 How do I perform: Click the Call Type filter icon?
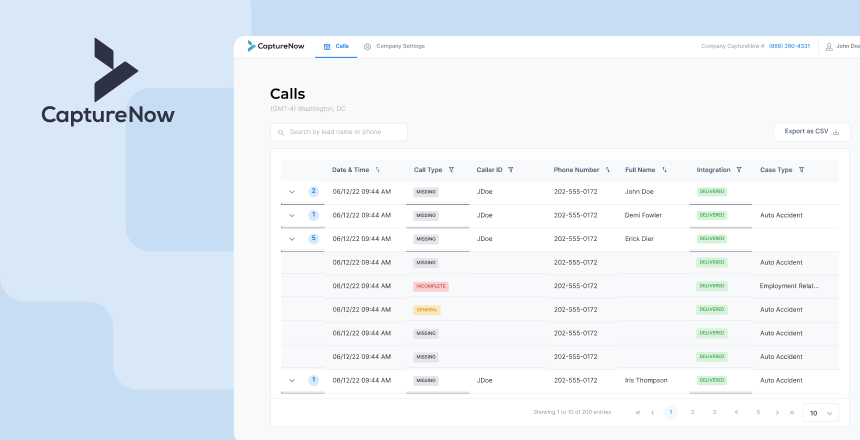pos(451,170)
